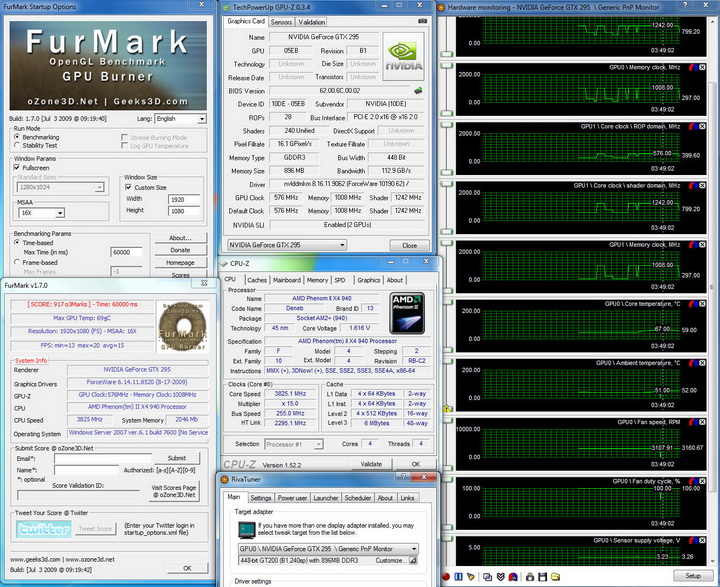
Task: Click the Homepage button in FurMark
Action: 180,263
